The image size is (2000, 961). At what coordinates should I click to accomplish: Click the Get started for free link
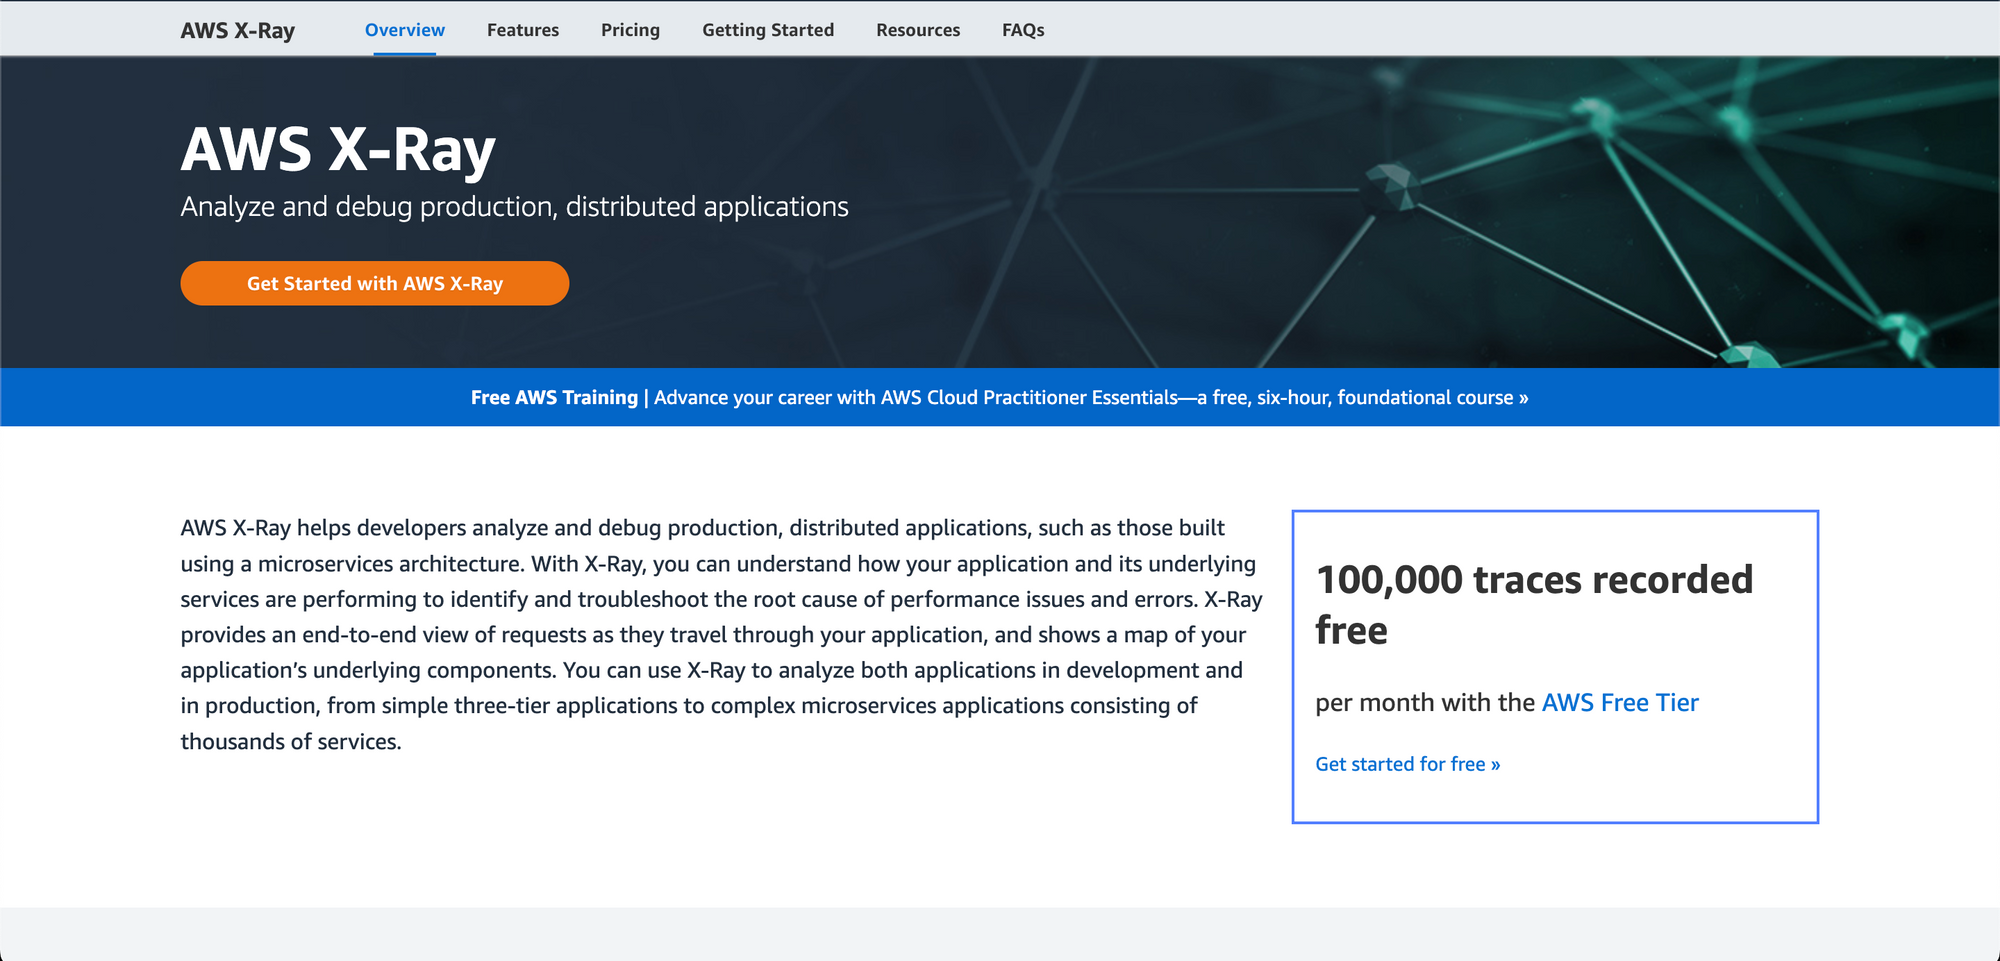coord(1406,764)
